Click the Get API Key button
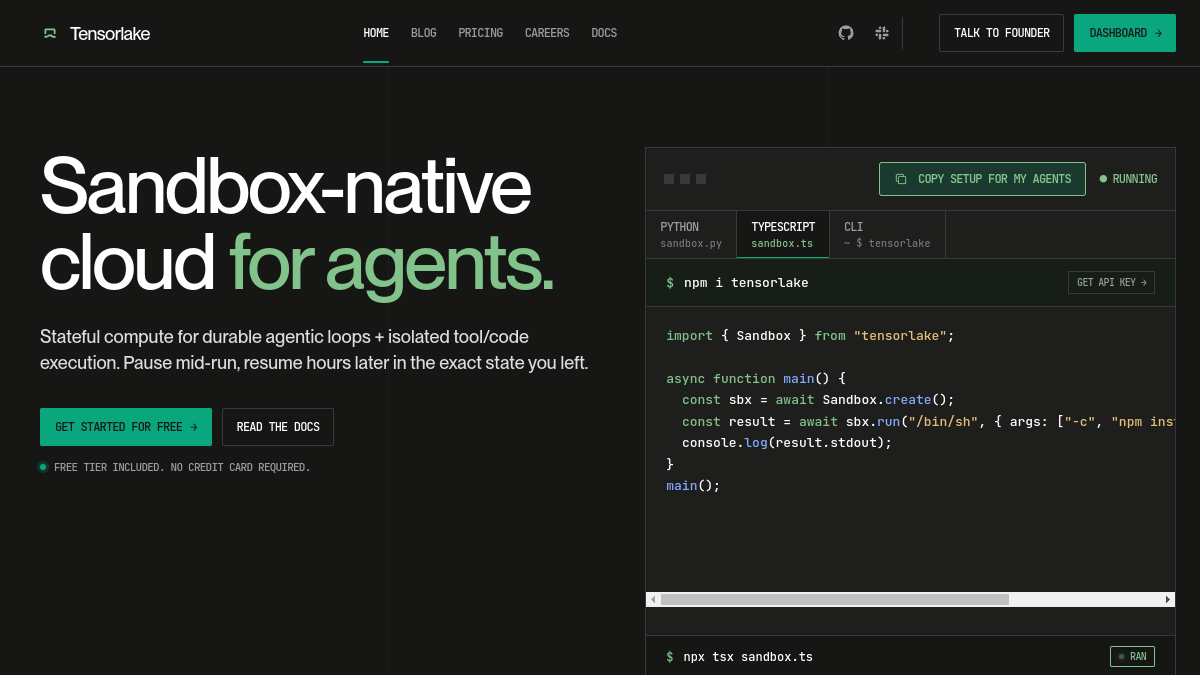 coord(1111,283)
